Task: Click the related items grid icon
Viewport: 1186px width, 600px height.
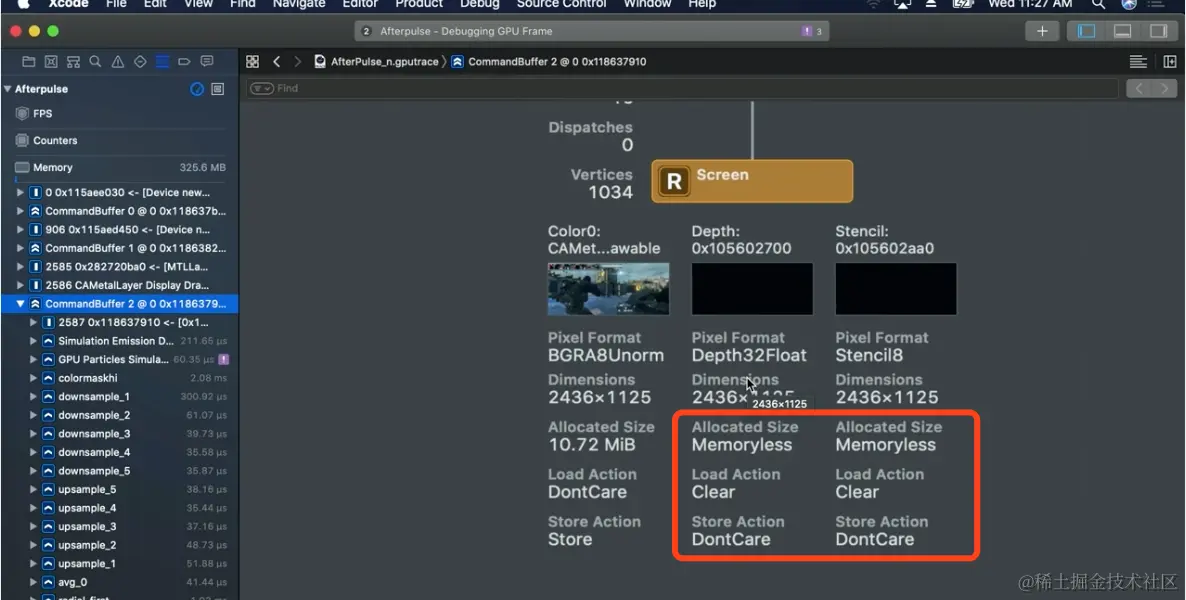Action: pos(253,62)
